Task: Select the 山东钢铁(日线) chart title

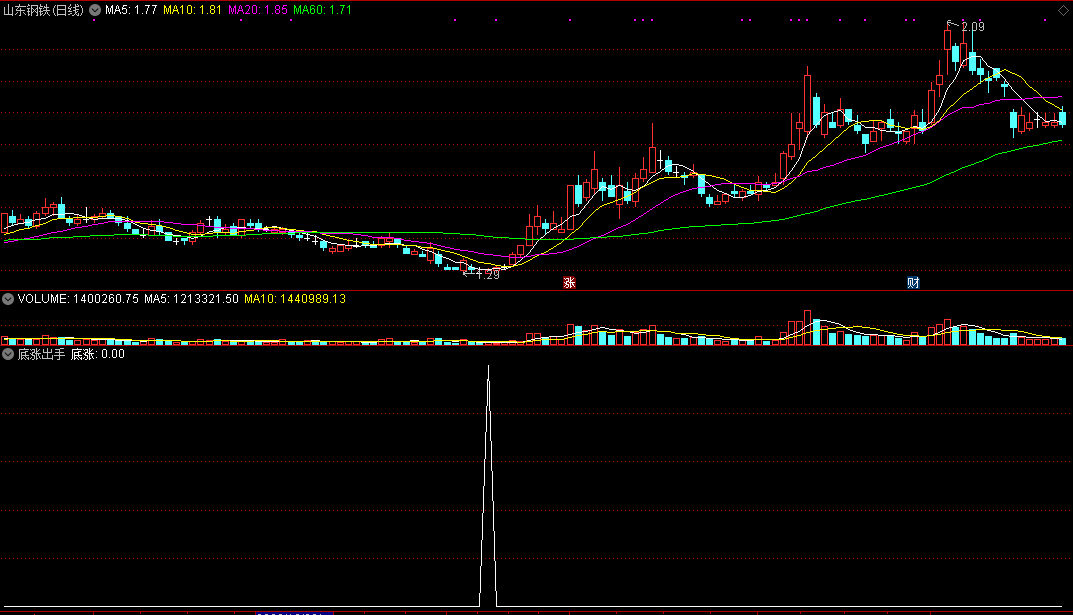Action: coord(43,10)
